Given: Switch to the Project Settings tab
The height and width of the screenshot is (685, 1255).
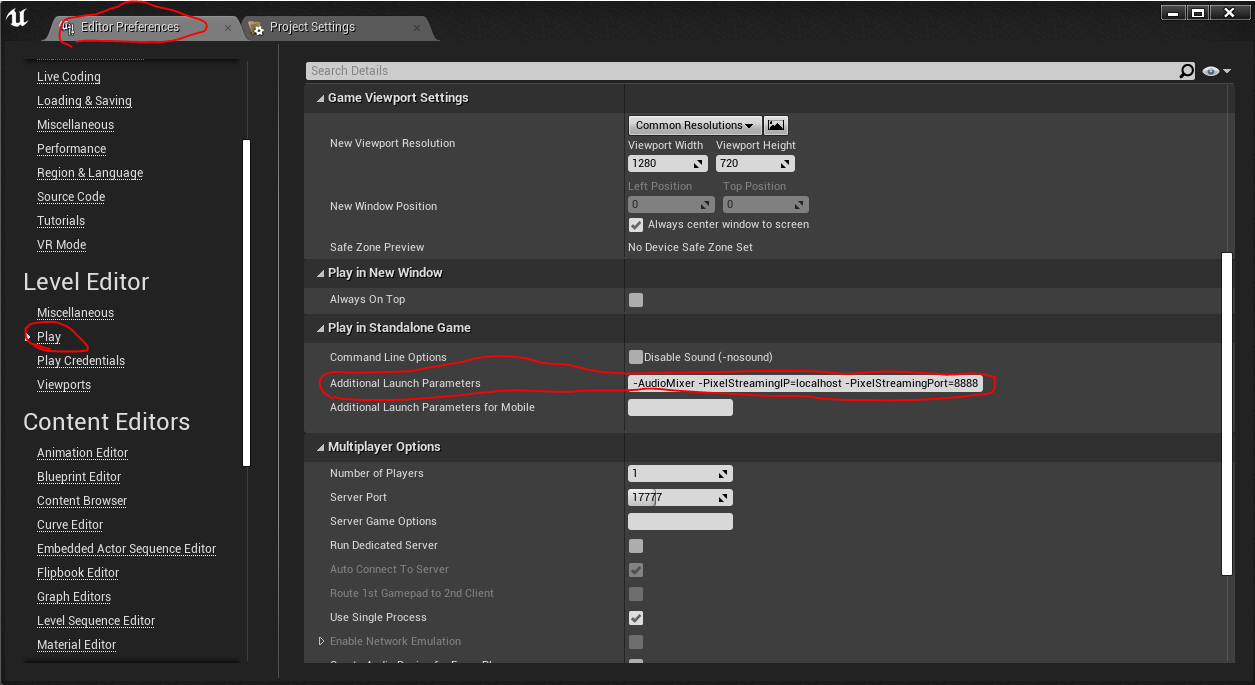Looking at the screenshot, I should pyautogui.click(x=312, y=27).
